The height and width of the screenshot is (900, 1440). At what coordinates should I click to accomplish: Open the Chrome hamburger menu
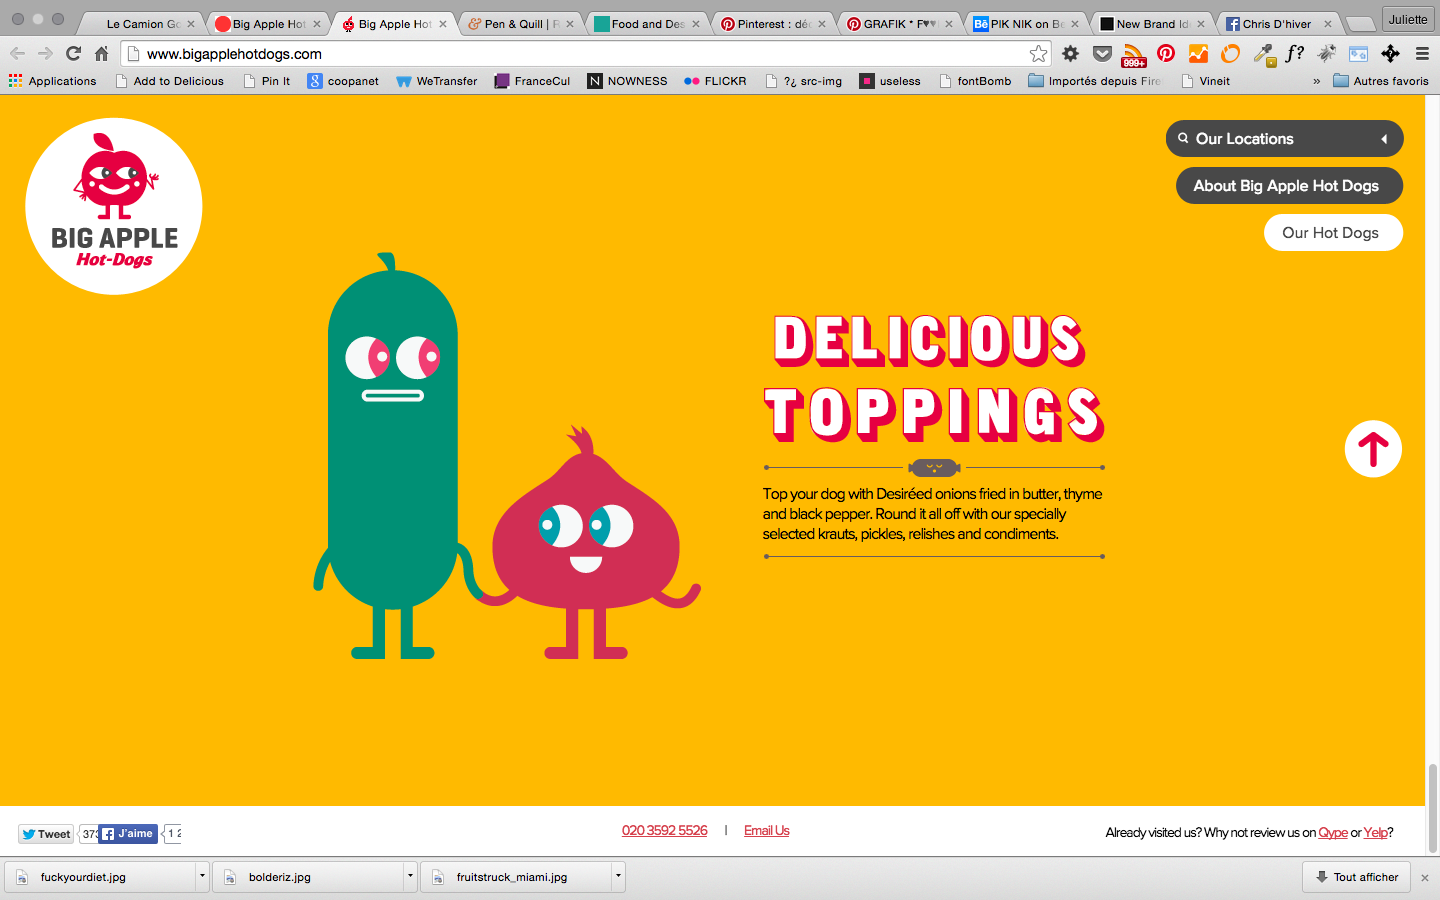[x=1422, y=54]
